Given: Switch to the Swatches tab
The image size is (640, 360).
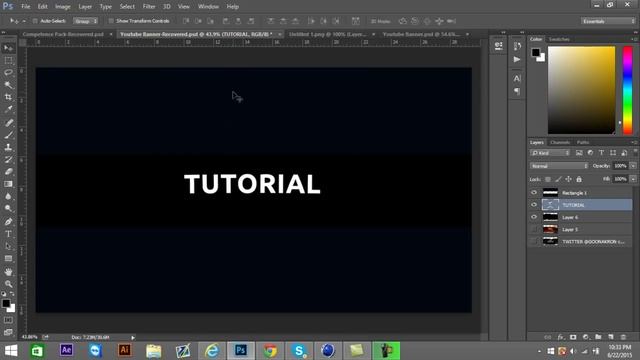Looking at the screenshot, I should pyautogui.click(x=559, y=39).
